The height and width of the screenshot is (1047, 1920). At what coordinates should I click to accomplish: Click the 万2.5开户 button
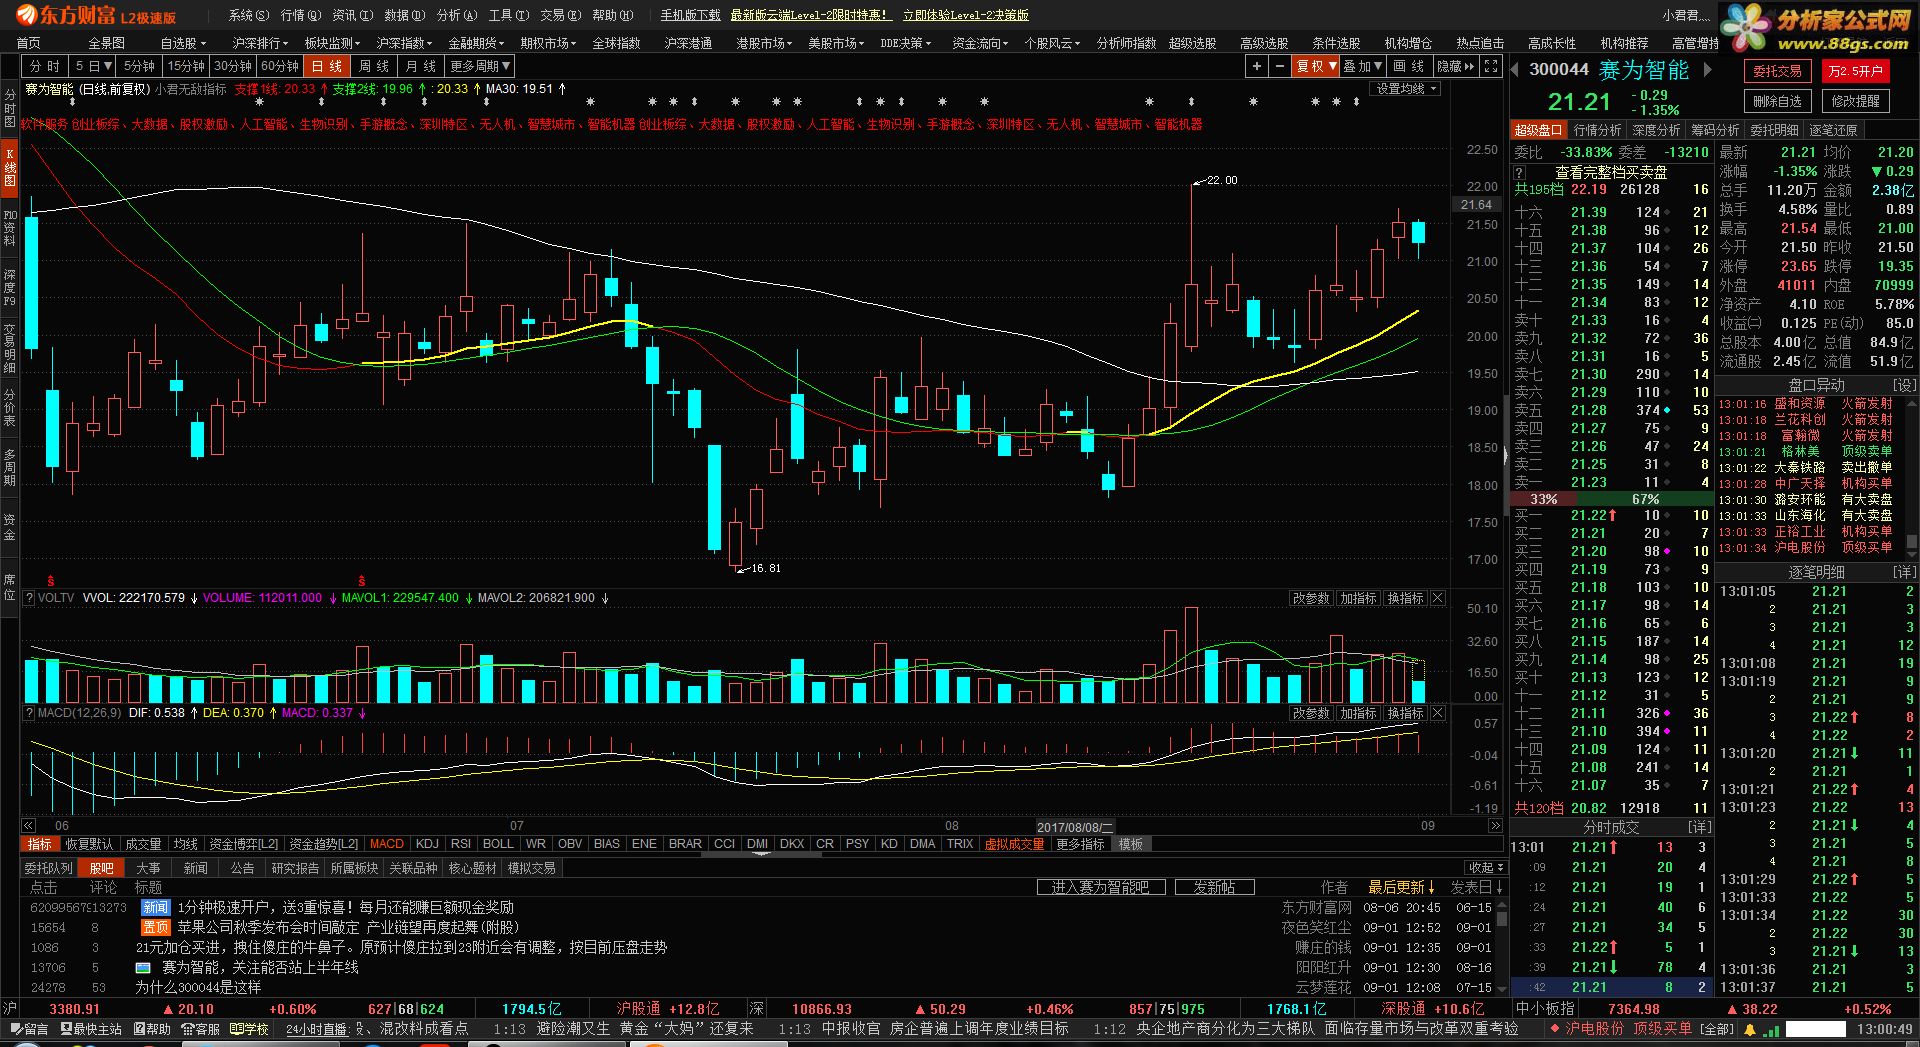pyautogui.click(x=1855, y=71)
